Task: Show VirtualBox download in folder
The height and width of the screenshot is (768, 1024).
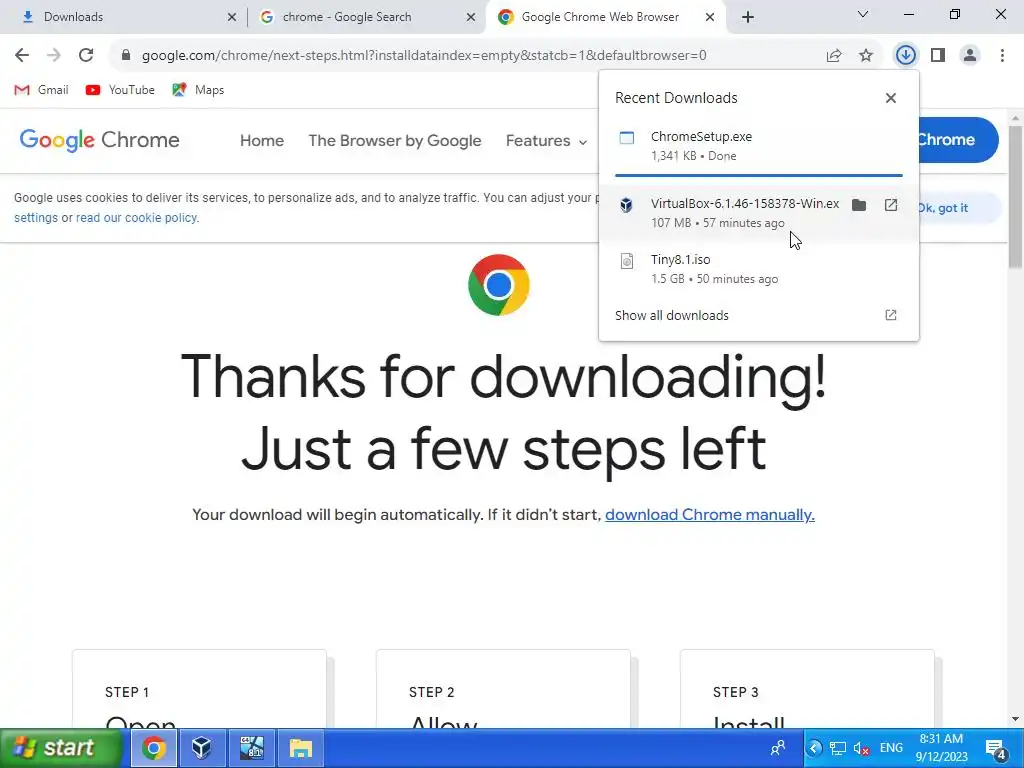Action: pyautogui.click(x=859, y=205)
